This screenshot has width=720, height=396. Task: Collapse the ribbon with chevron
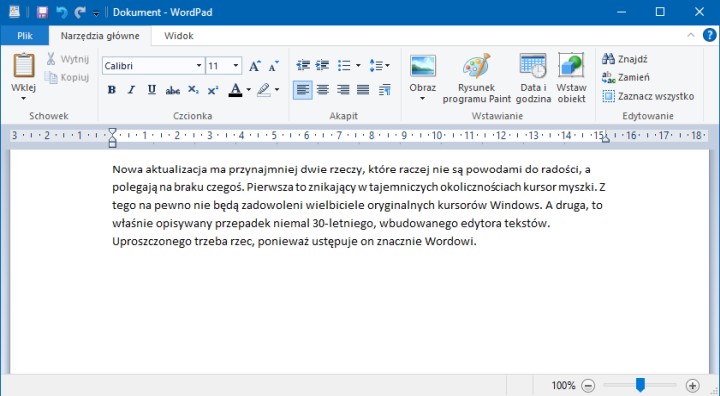pos(691,35)
